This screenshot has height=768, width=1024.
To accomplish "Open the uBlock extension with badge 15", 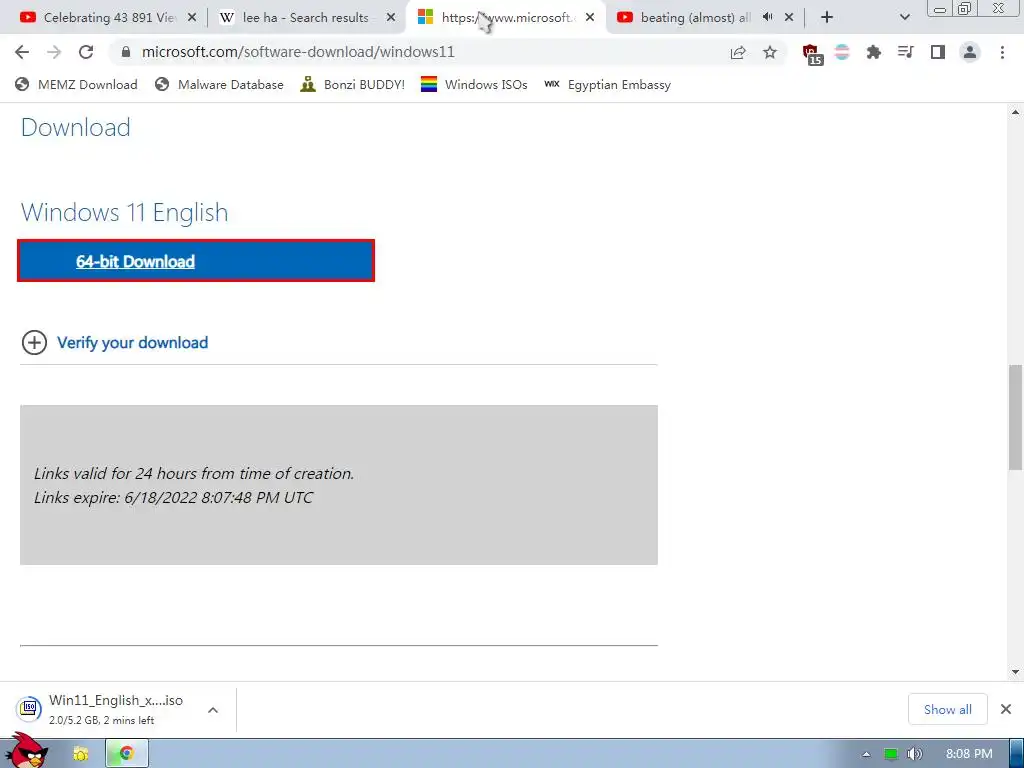I will coord(812,54).
